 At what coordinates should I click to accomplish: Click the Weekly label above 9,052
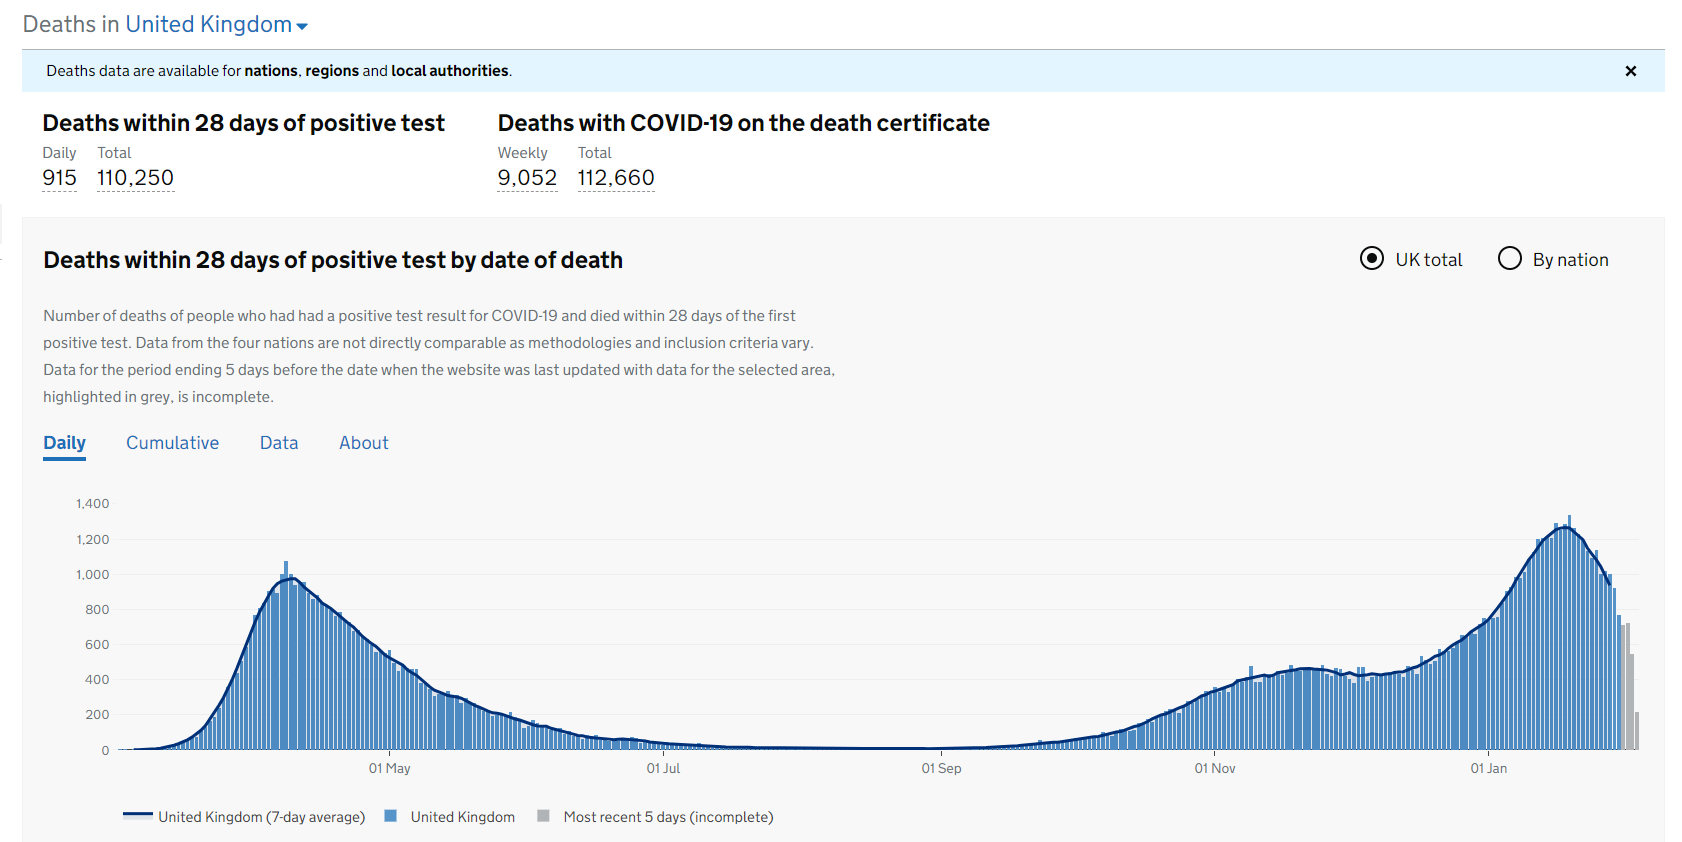point(522,153)
